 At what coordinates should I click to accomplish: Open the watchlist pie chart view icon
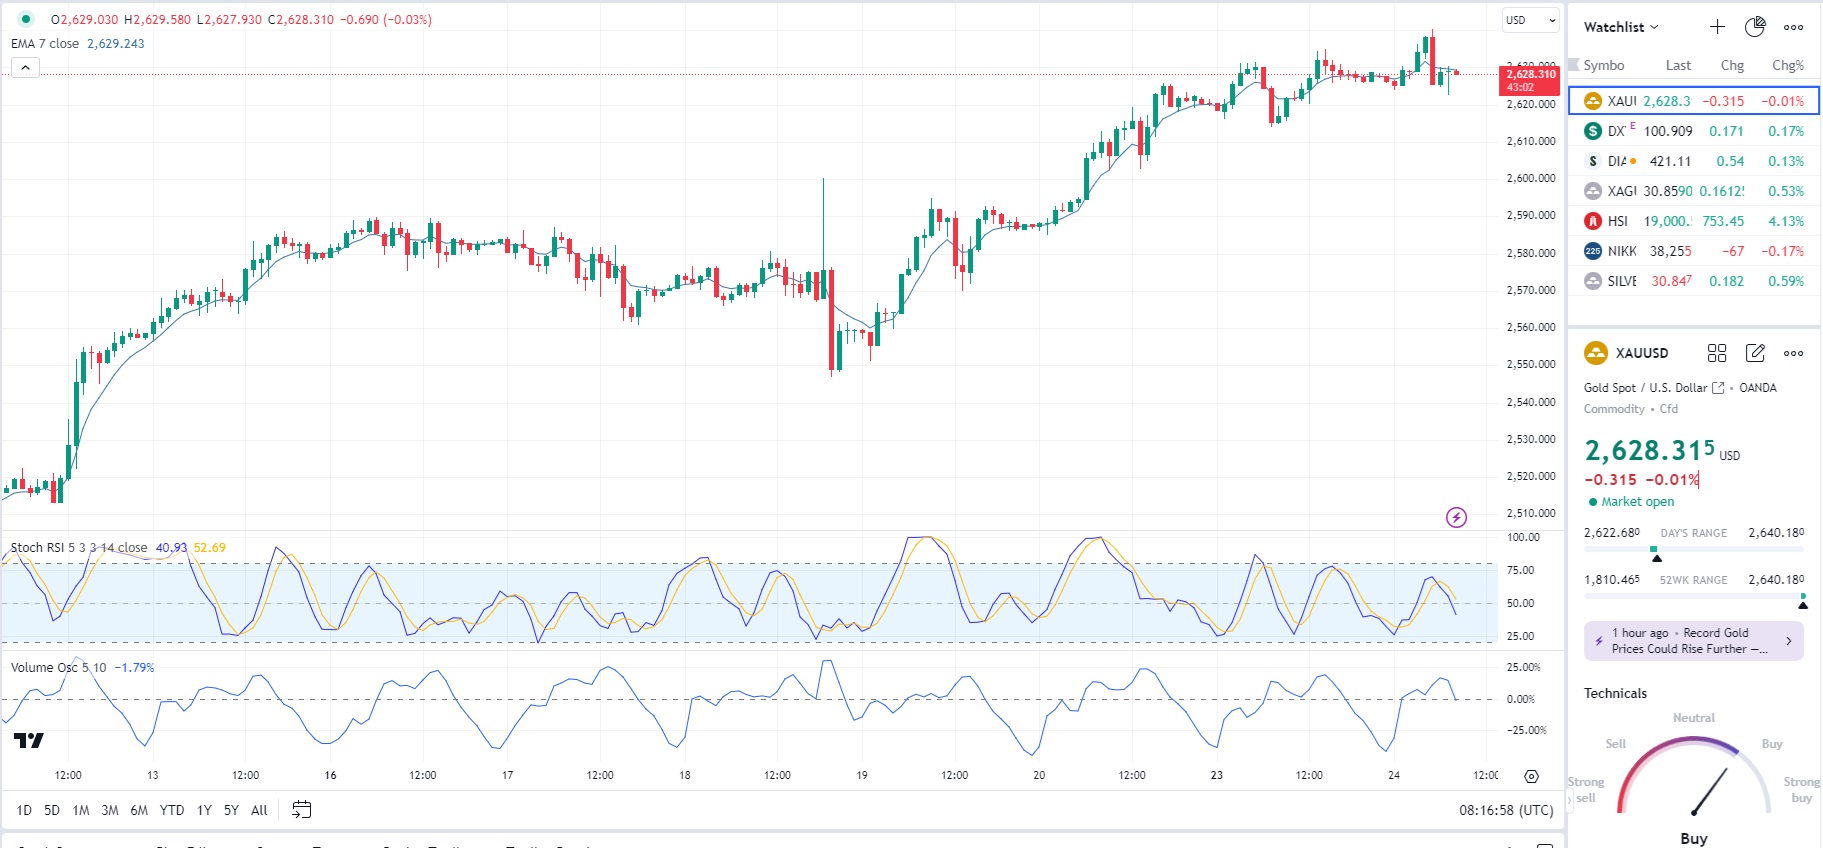click(x=1755, y=27)
